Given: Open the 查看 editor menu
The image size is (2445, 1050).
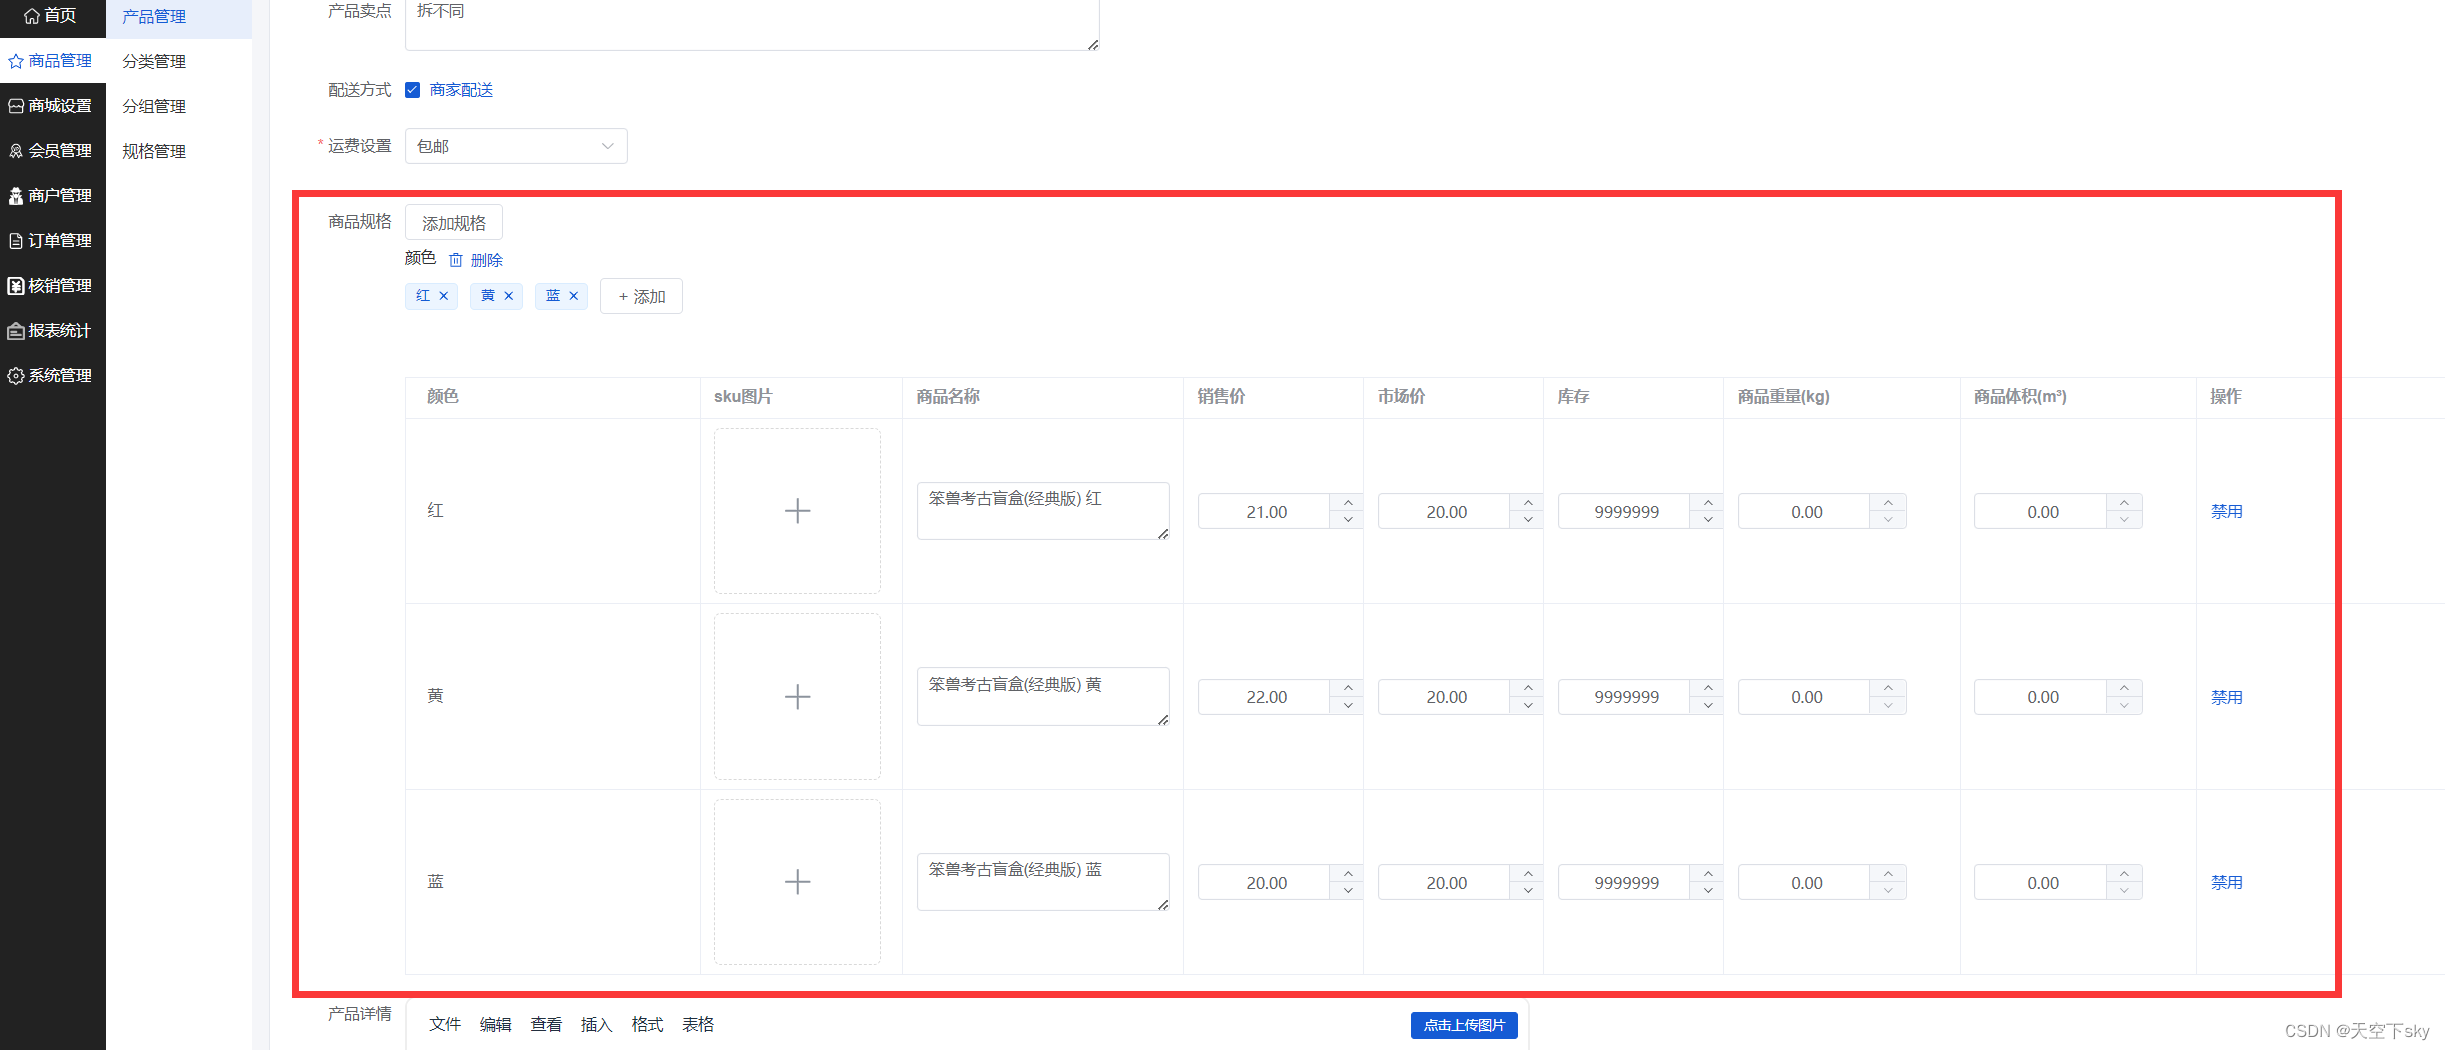Looking at the screenshot, I should pyautogui.click(x=546, y=1025).
